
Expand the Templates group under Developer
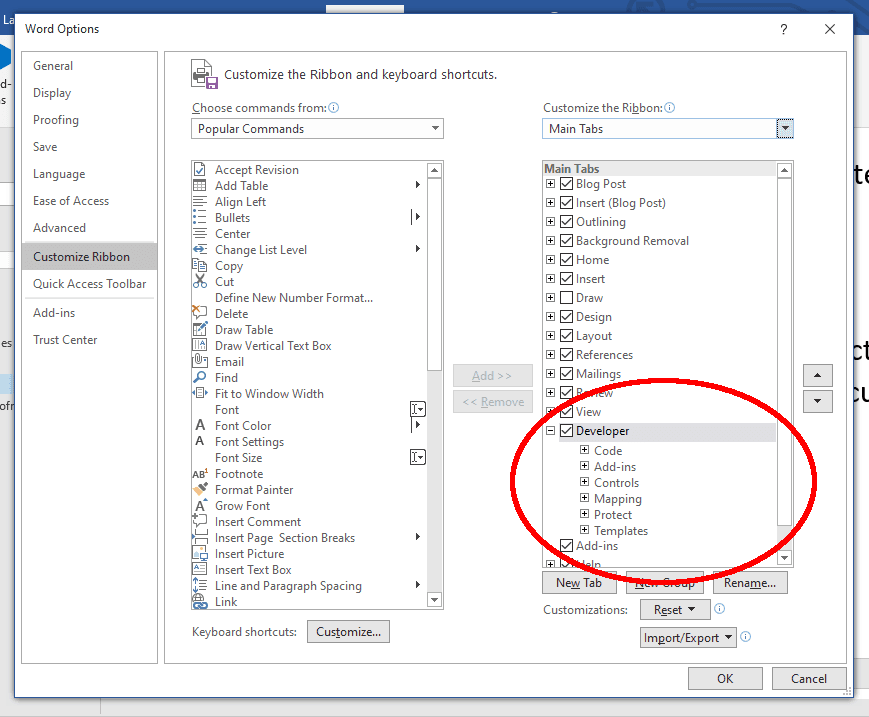pyautogui.click(x=584, y=530)
